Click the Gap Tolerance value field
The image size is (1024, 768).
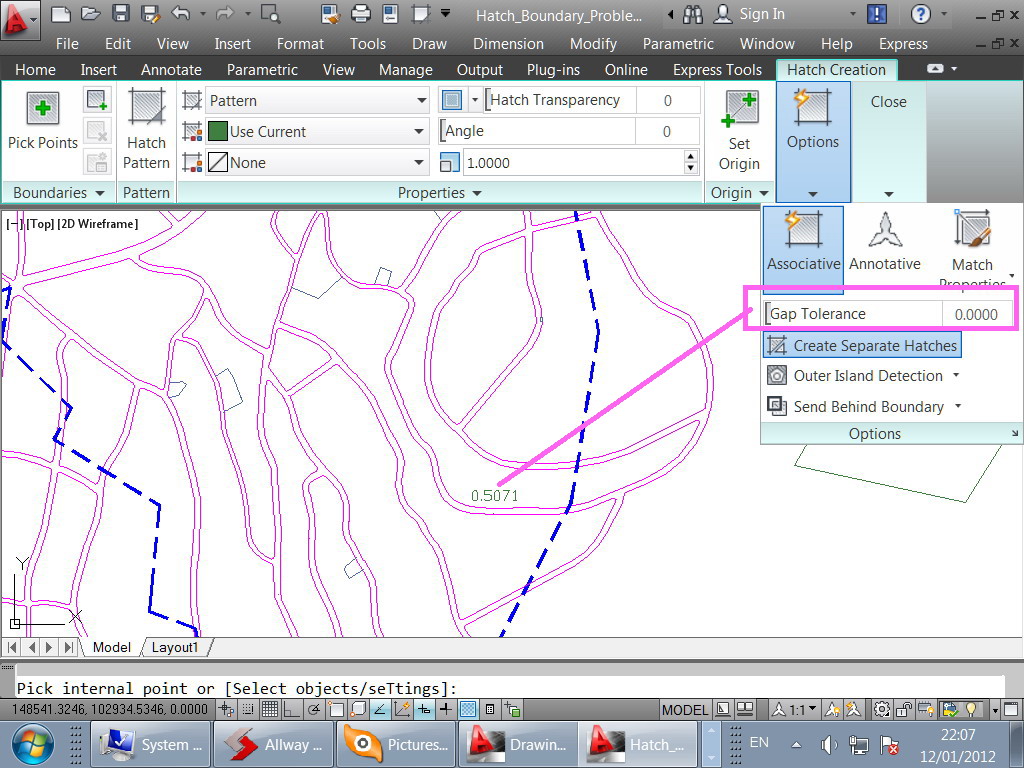point(976,314)
